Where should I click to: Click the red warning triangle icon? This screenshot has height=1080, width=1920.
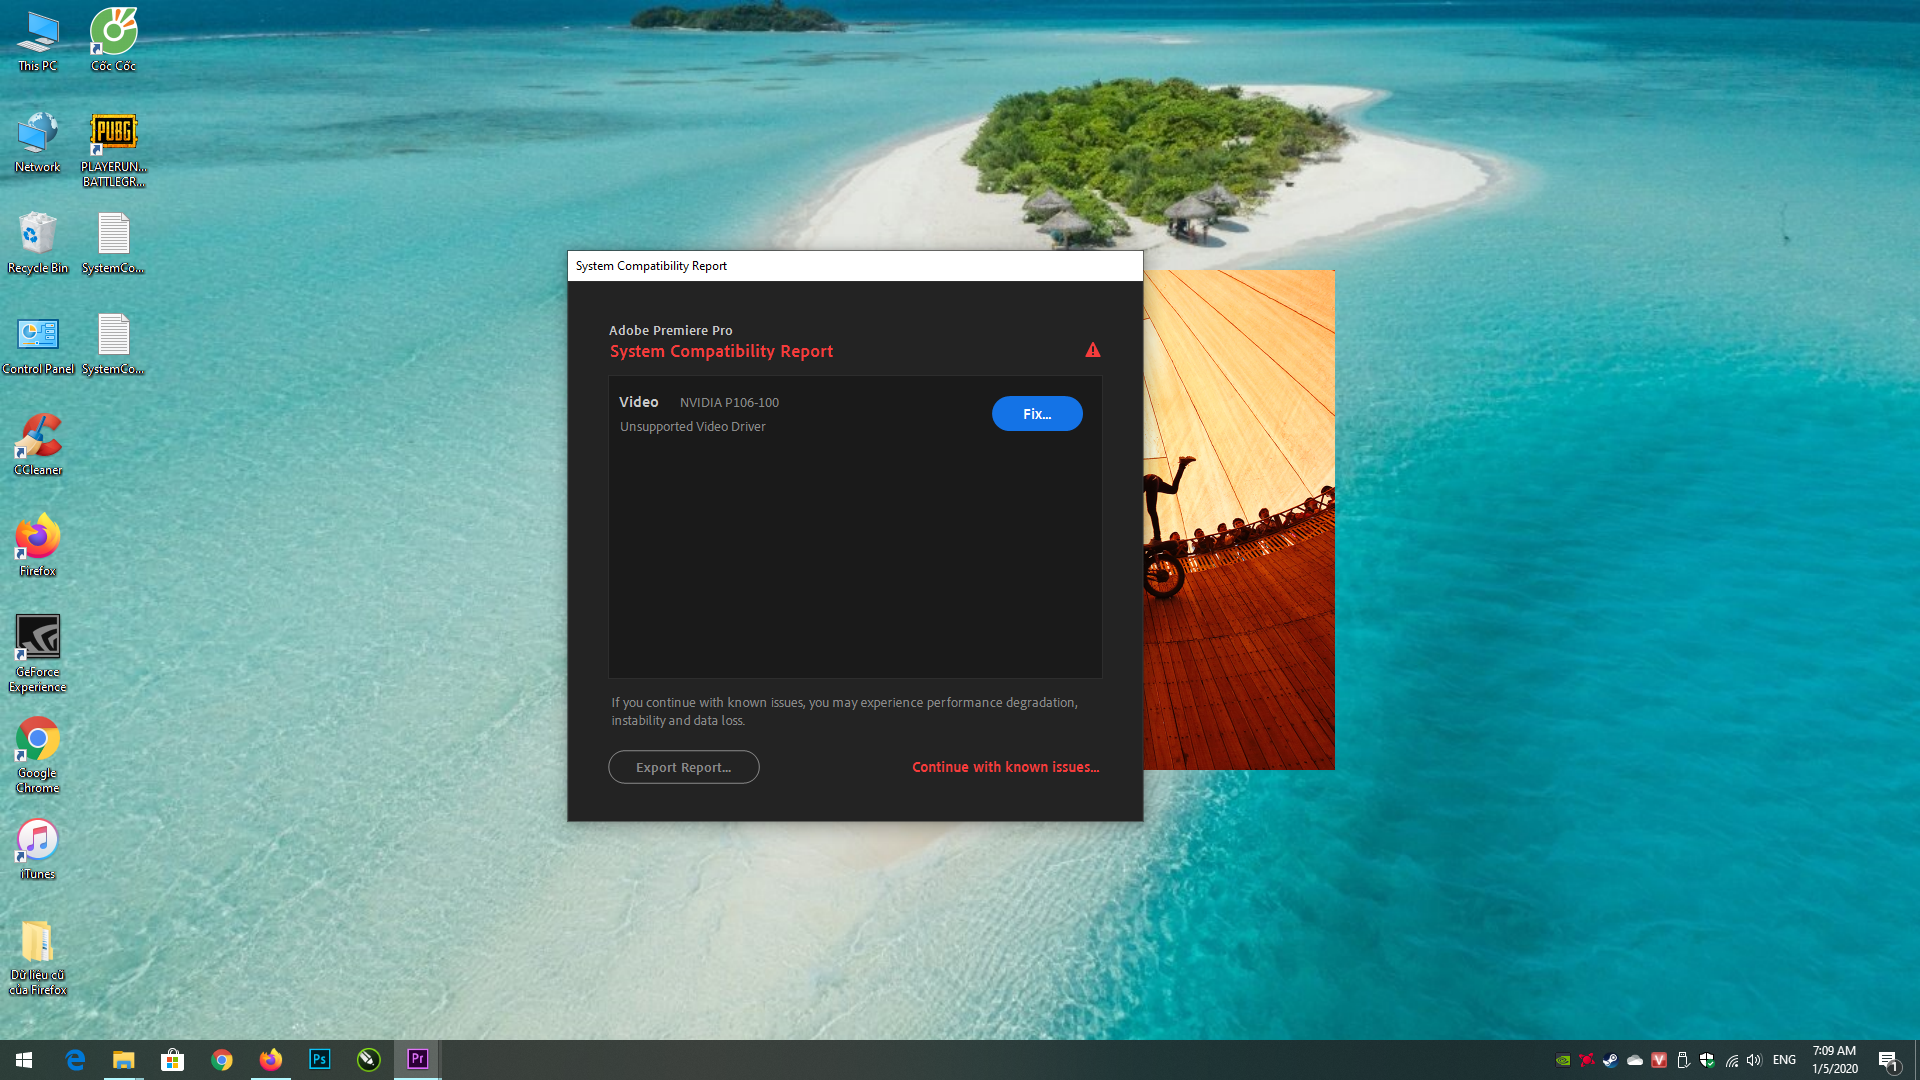1092,350
